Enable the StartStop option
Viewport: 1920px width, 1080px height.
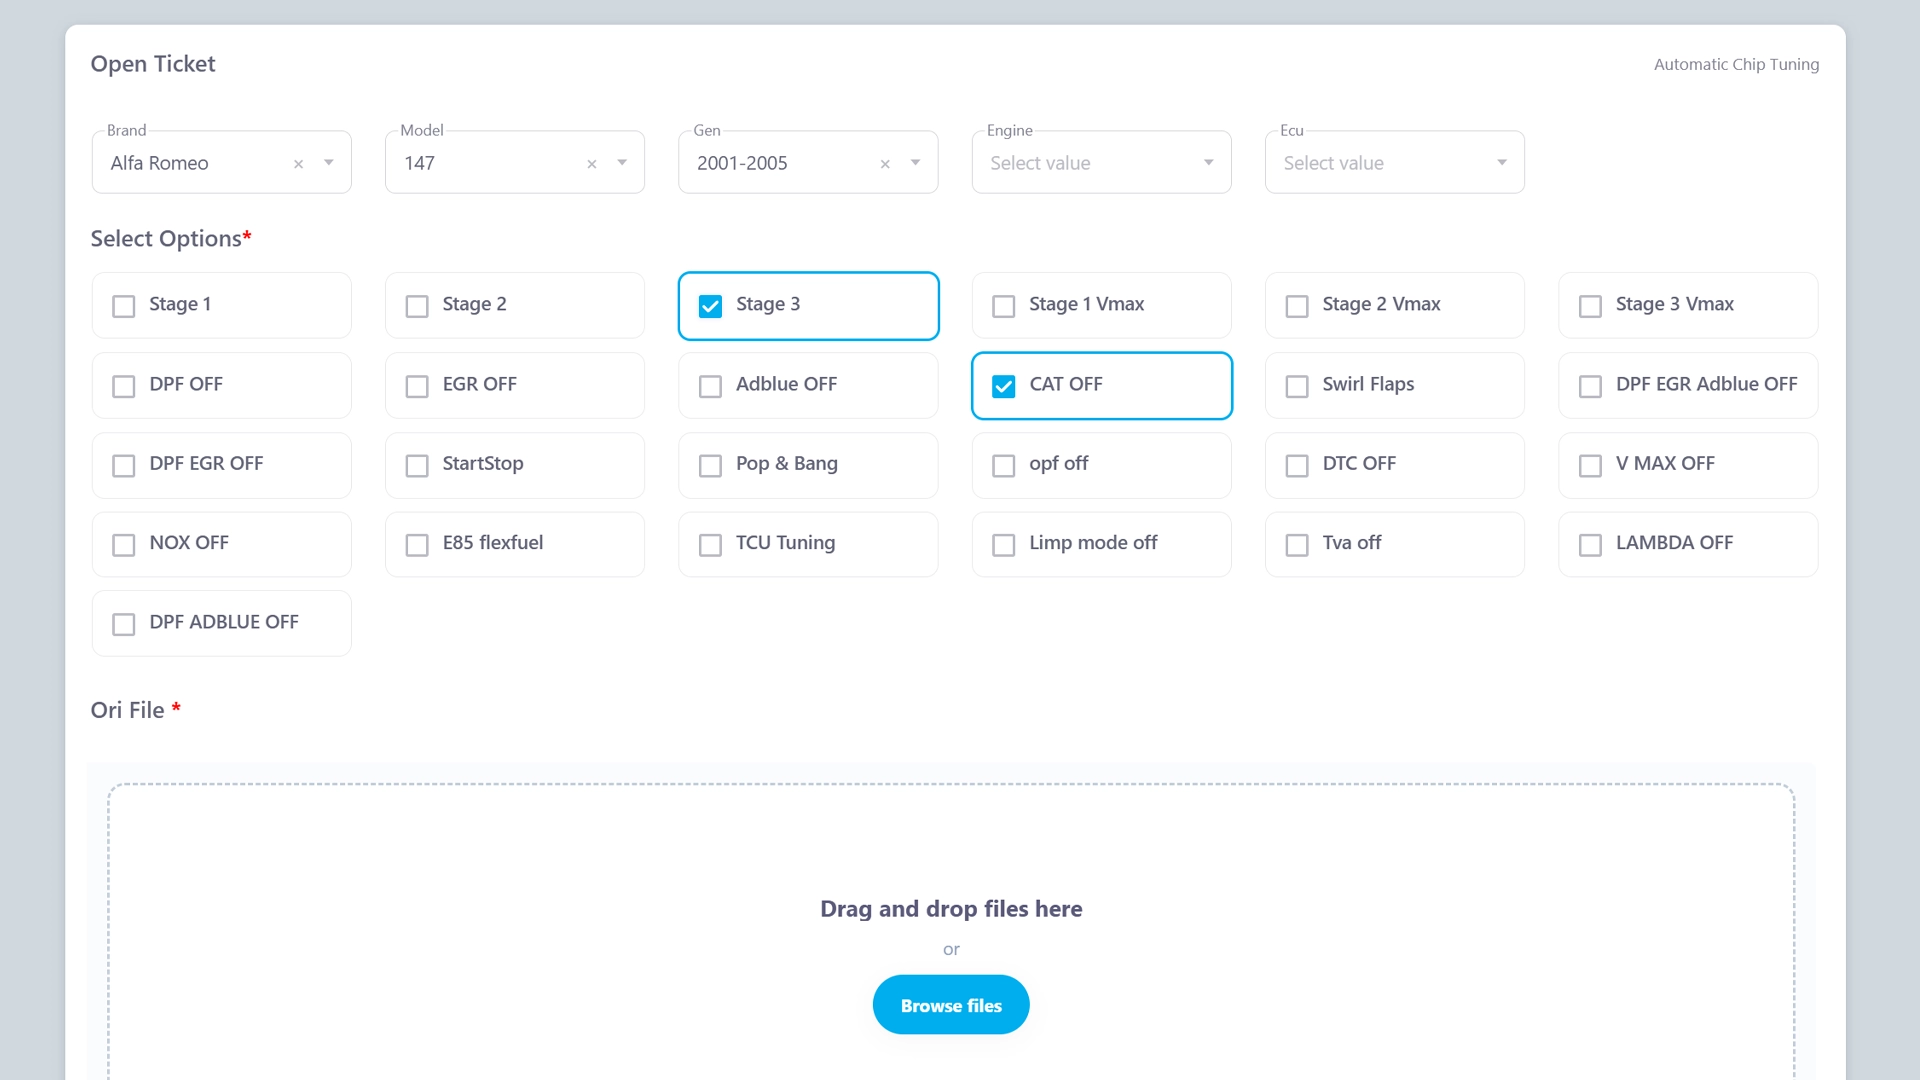417,466
